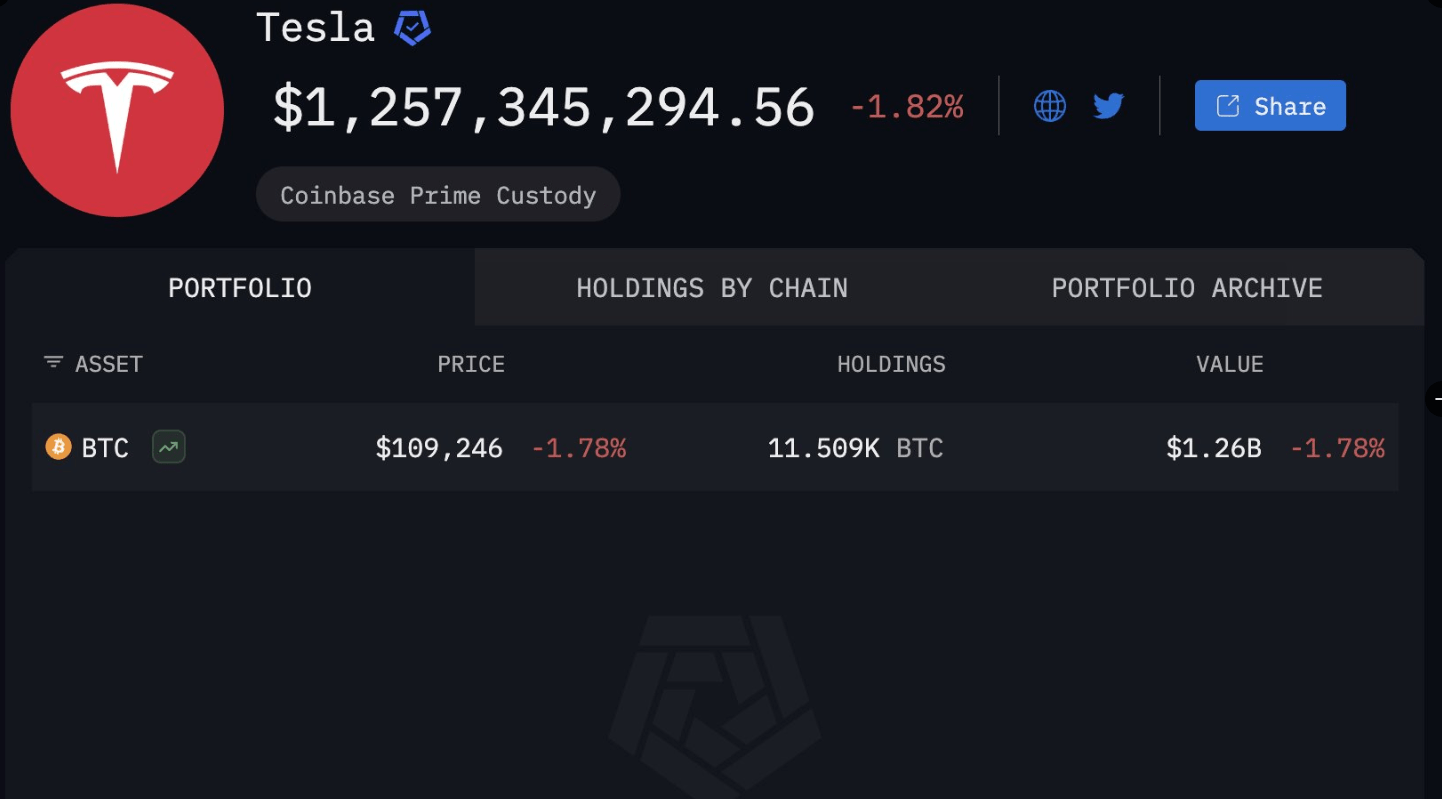Sort by the ASSET column header
Viewport: 1442px width, 799px height.
click(x=109, y=364)
